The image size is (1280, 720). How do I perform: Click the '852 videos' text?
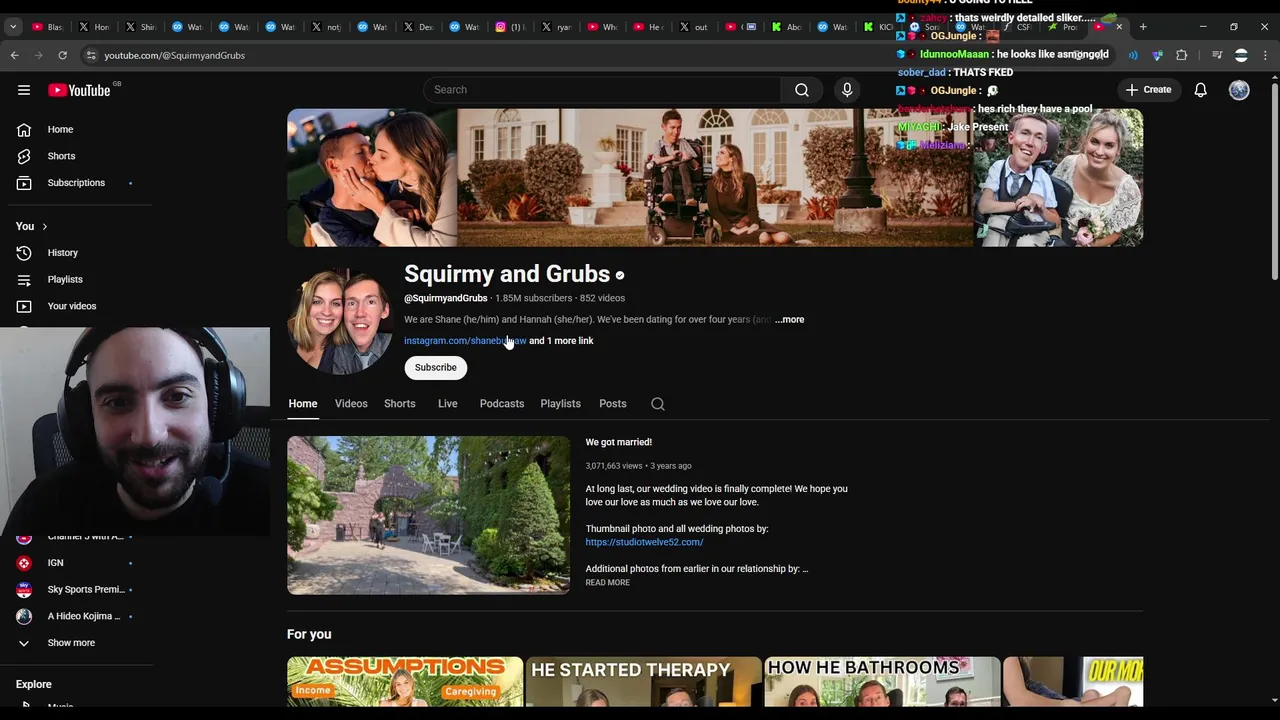602,298
